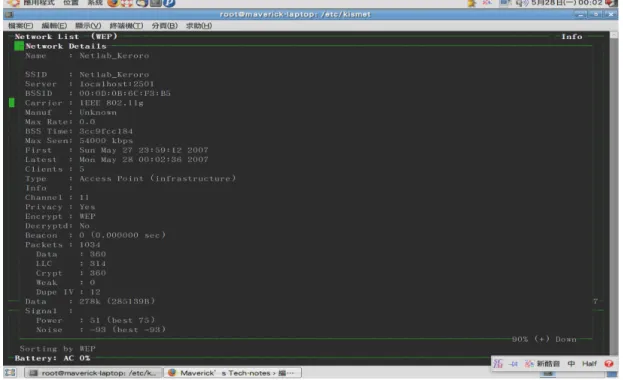Viewport: 623px width, 380px height.
Task: Click the Encrypt 'WEP' row
Action: 60,216
